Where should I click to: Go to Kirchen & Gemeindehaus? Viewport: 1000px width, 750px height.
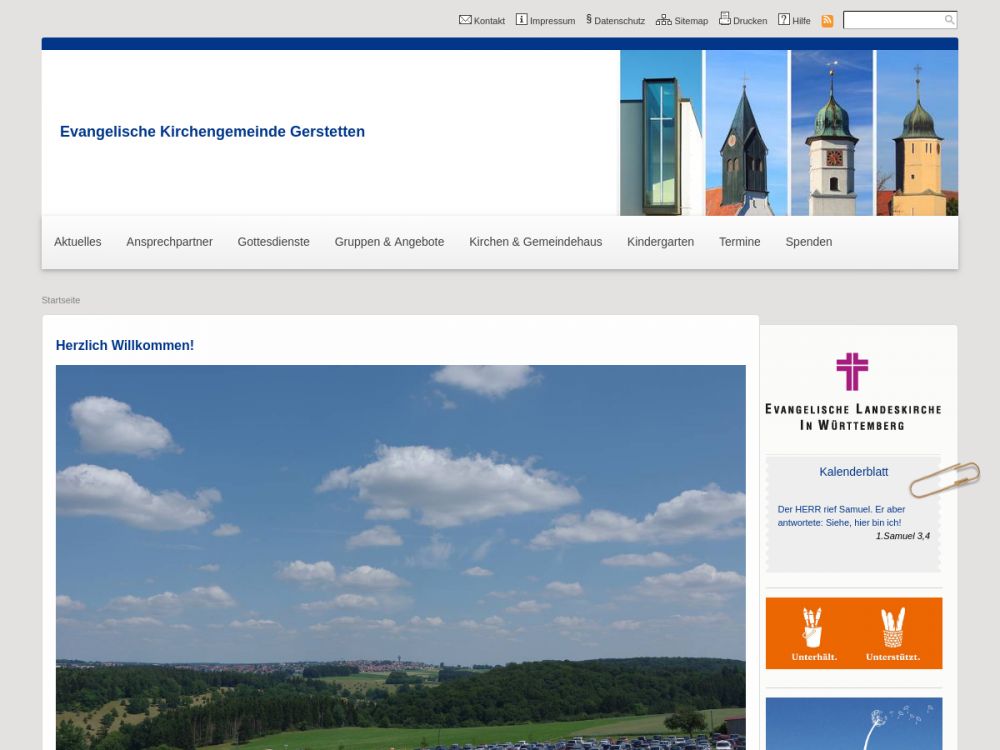click(x=535, y=242)
